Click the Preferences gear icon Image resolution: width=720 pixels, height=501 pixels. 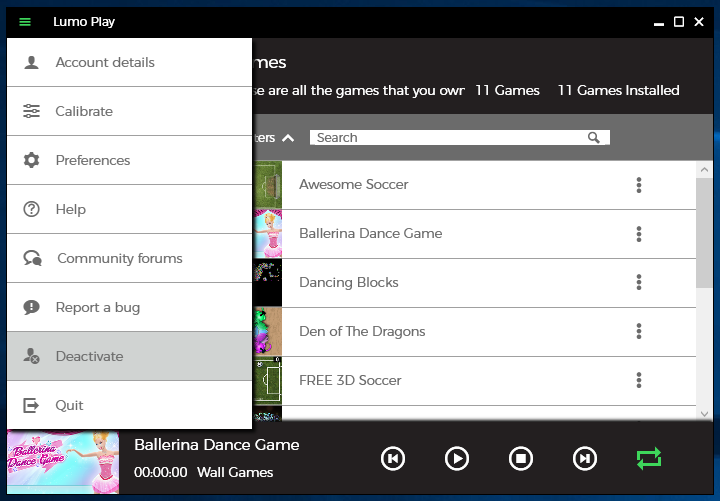click(31, 160)
